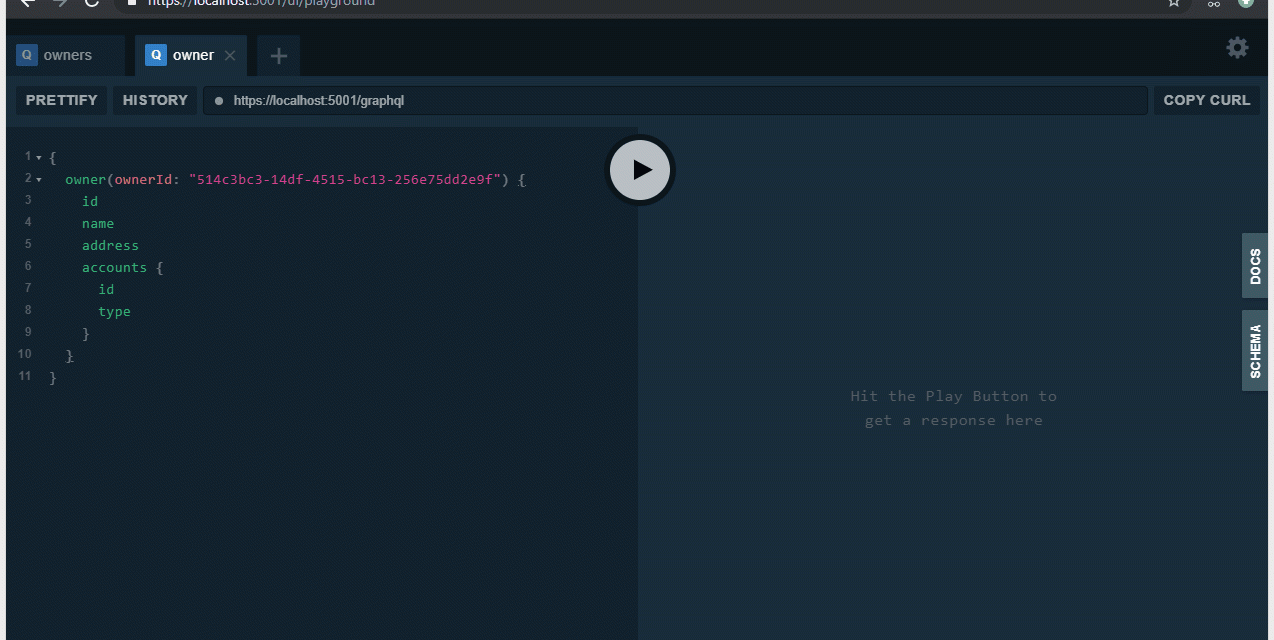1274x640 pixels.
Task: Expand the DOCS side panel
Action: click(1254, 266)
